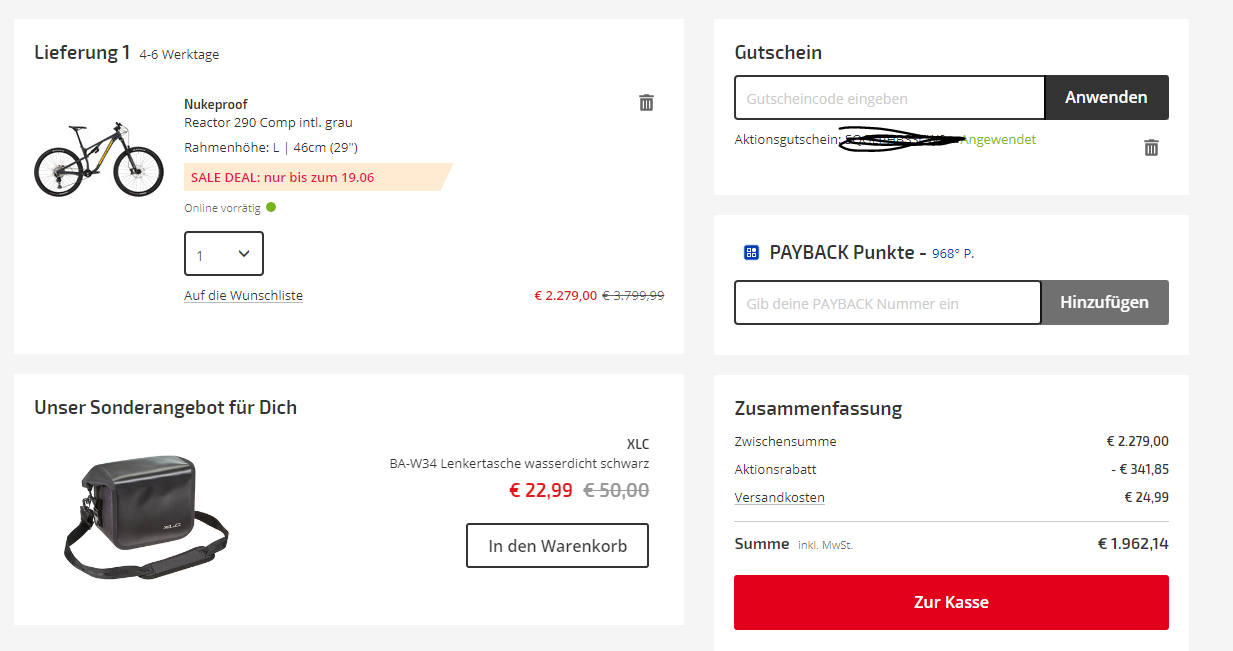Open the Nukeproof bike product thumbnail
This screenshot has width=1233, height=651.
[98, 160]
